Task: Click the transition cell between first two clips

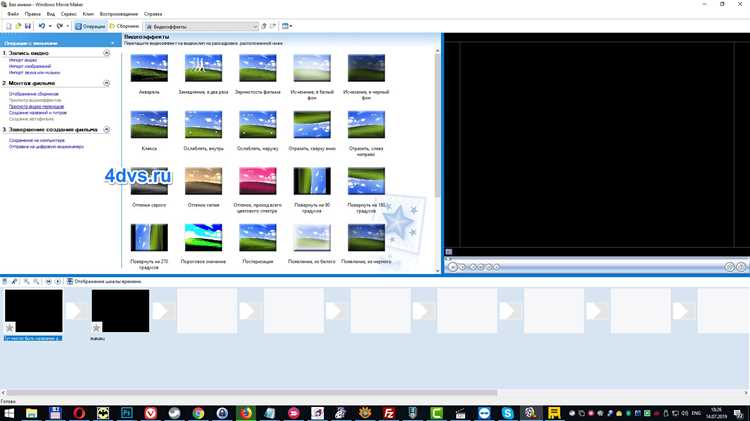Action: 77,311
